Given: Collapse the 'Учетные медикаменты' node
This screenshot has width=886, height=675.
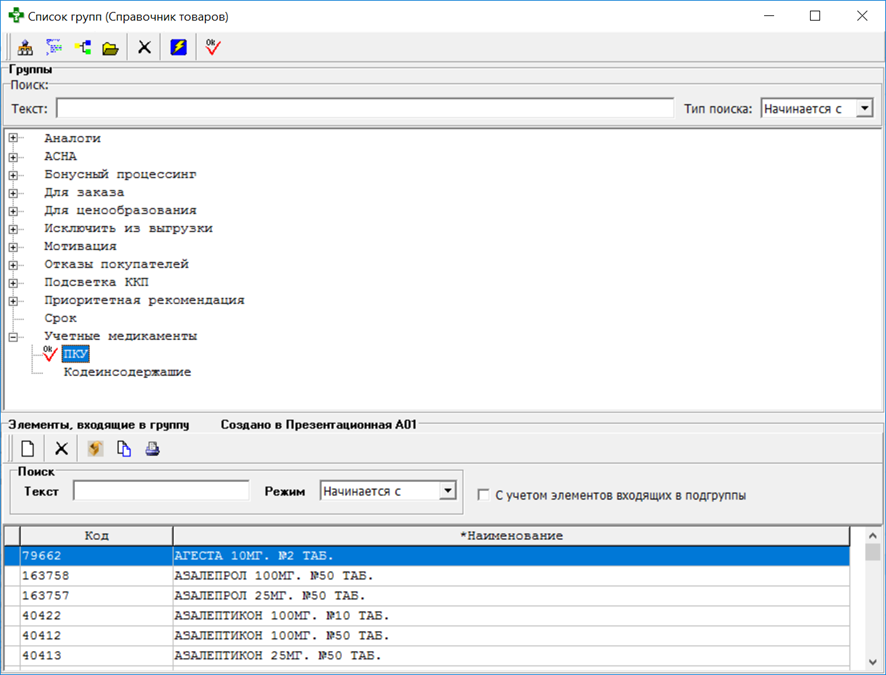Looking at the screenshot, I should click(13, 337).
